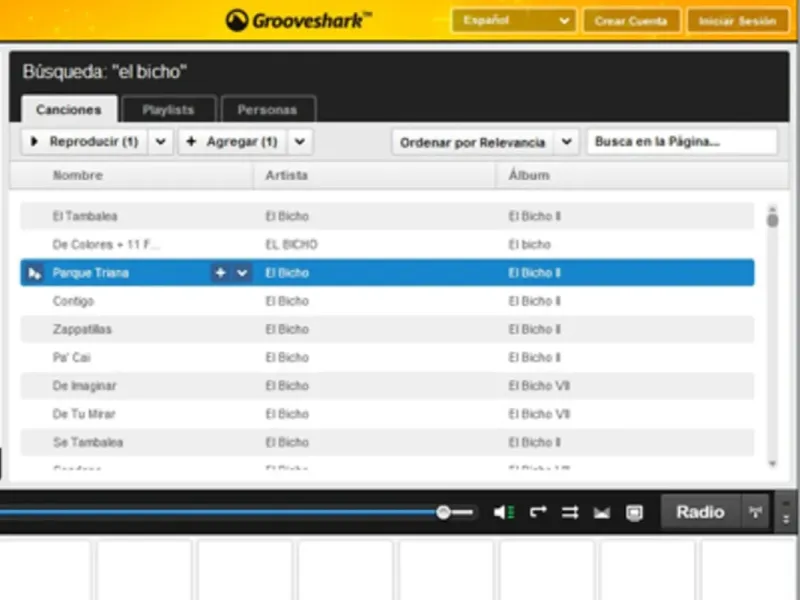Sort by Artista column header
The image size is (800, 600).
pyautogui.click(x=287, y=175)
